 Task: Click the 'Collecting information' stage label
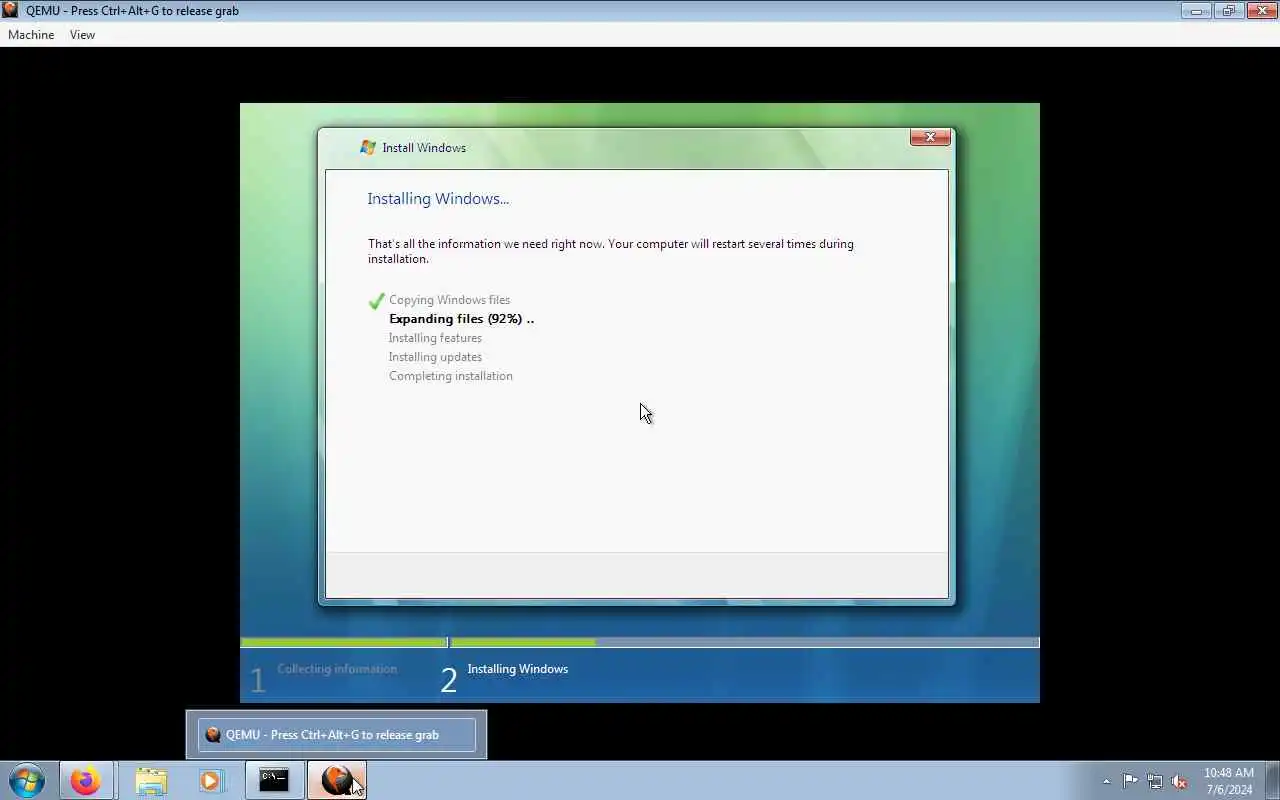click(337, 669)
